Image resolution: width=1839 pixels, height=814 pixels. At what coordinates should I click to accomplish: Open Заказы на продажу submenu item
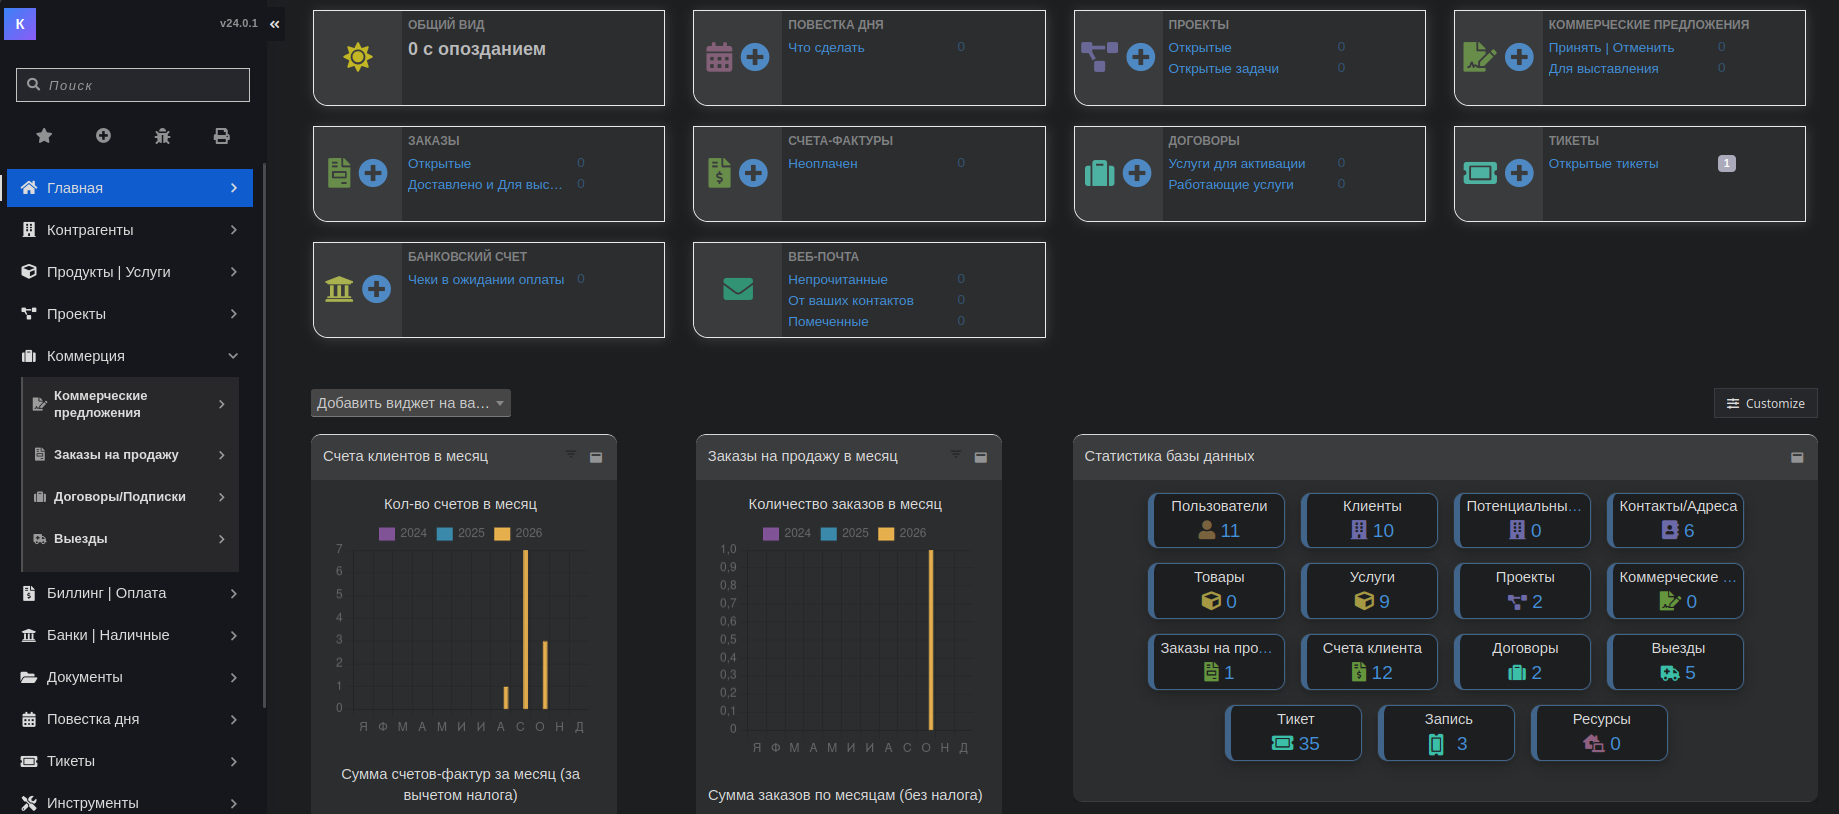(x=130, y=455)
